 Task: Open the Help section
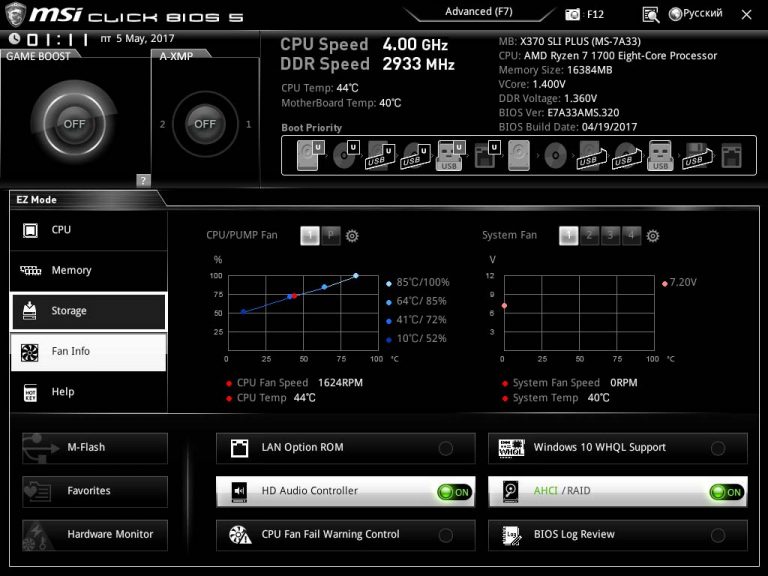(x=89, y=392)
